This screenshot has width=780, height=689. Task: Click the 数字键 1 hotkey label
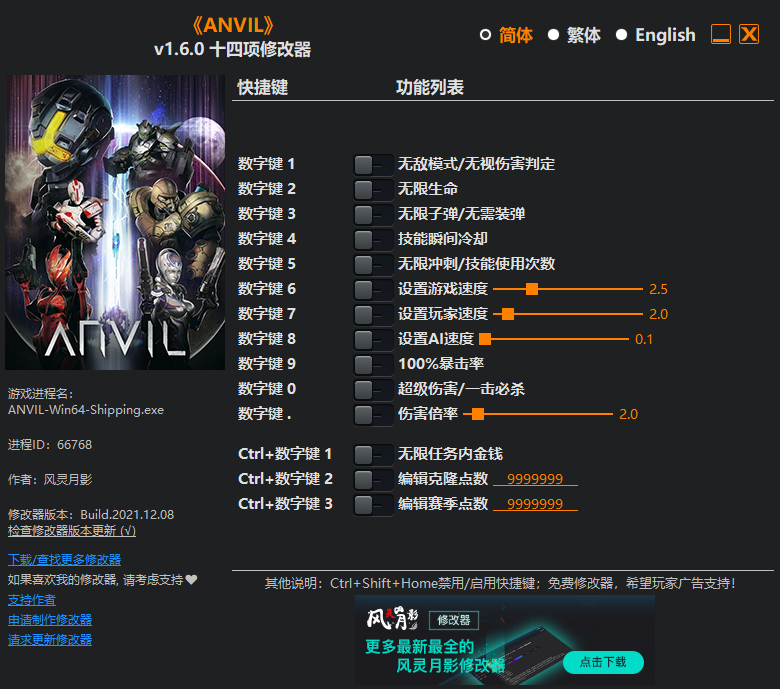coord(266,164)
